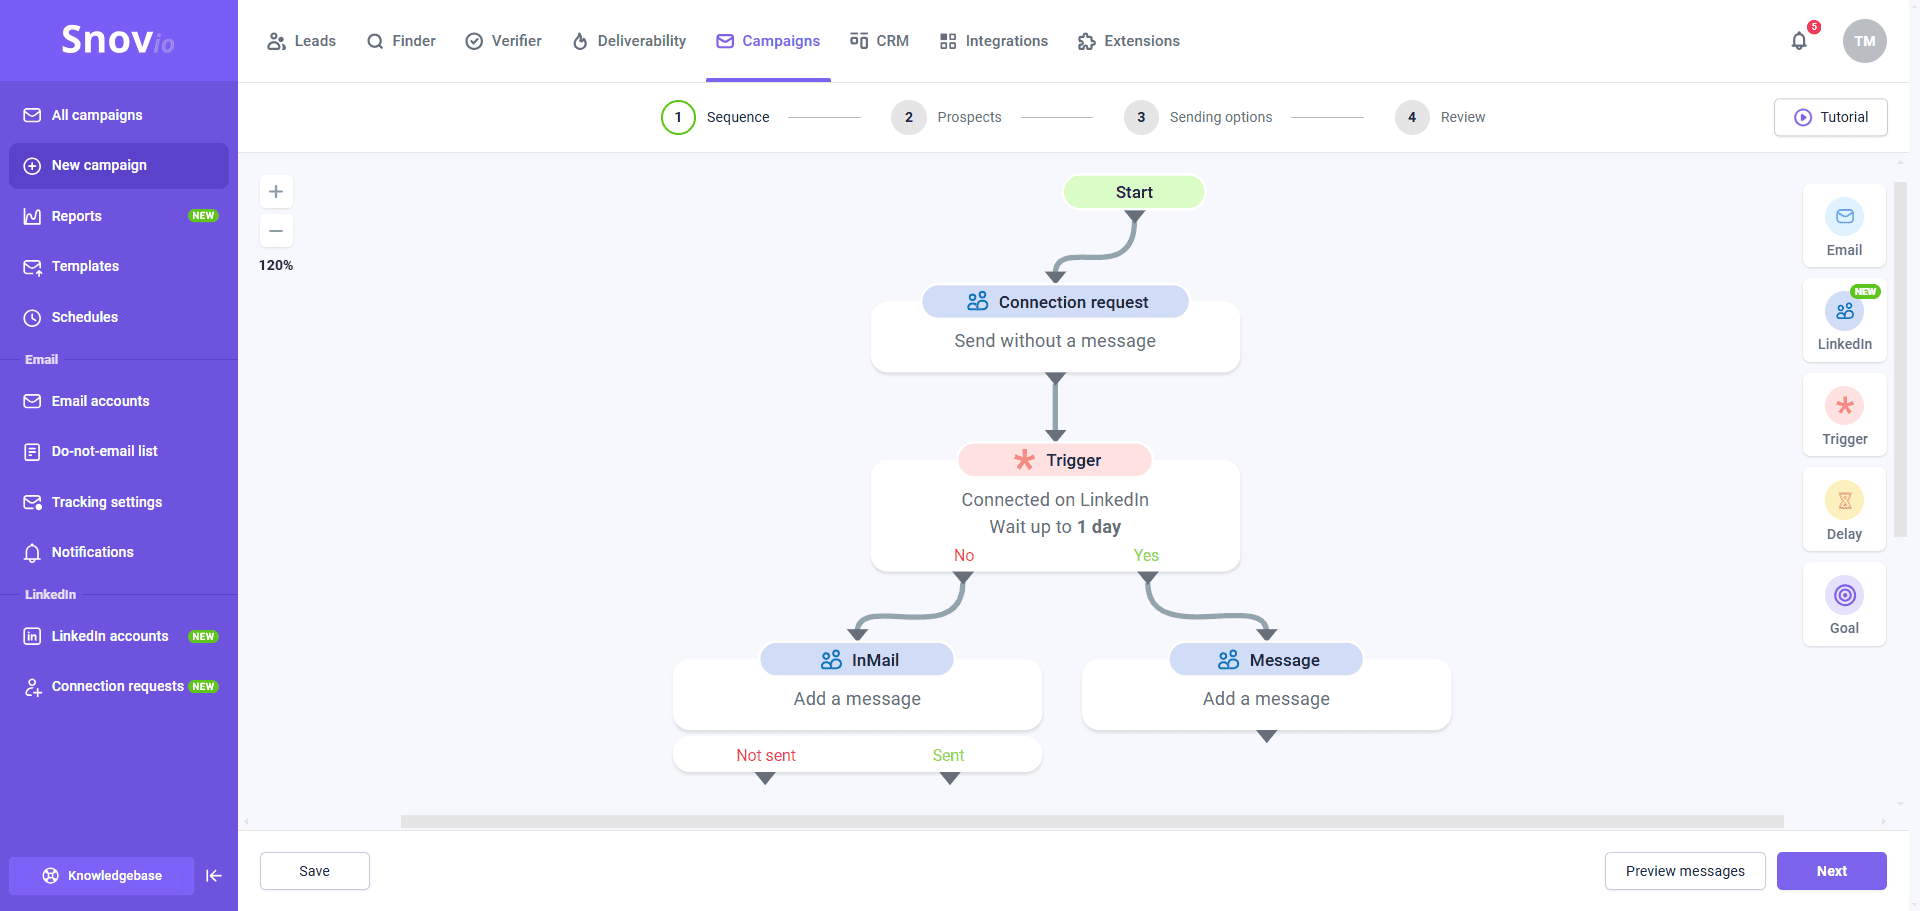Select the Message node header

pos(1266,660)
